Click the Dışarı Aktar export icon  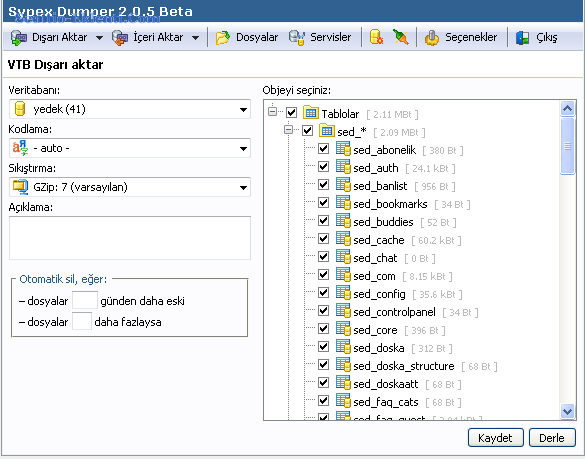point(19,38)
